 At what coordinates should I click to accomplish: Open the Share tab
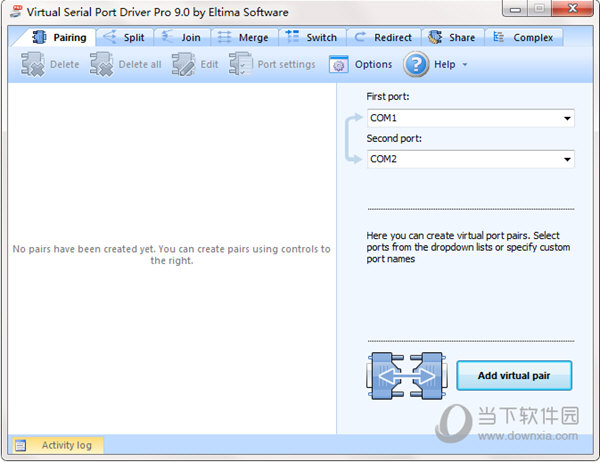pos(453,38)
